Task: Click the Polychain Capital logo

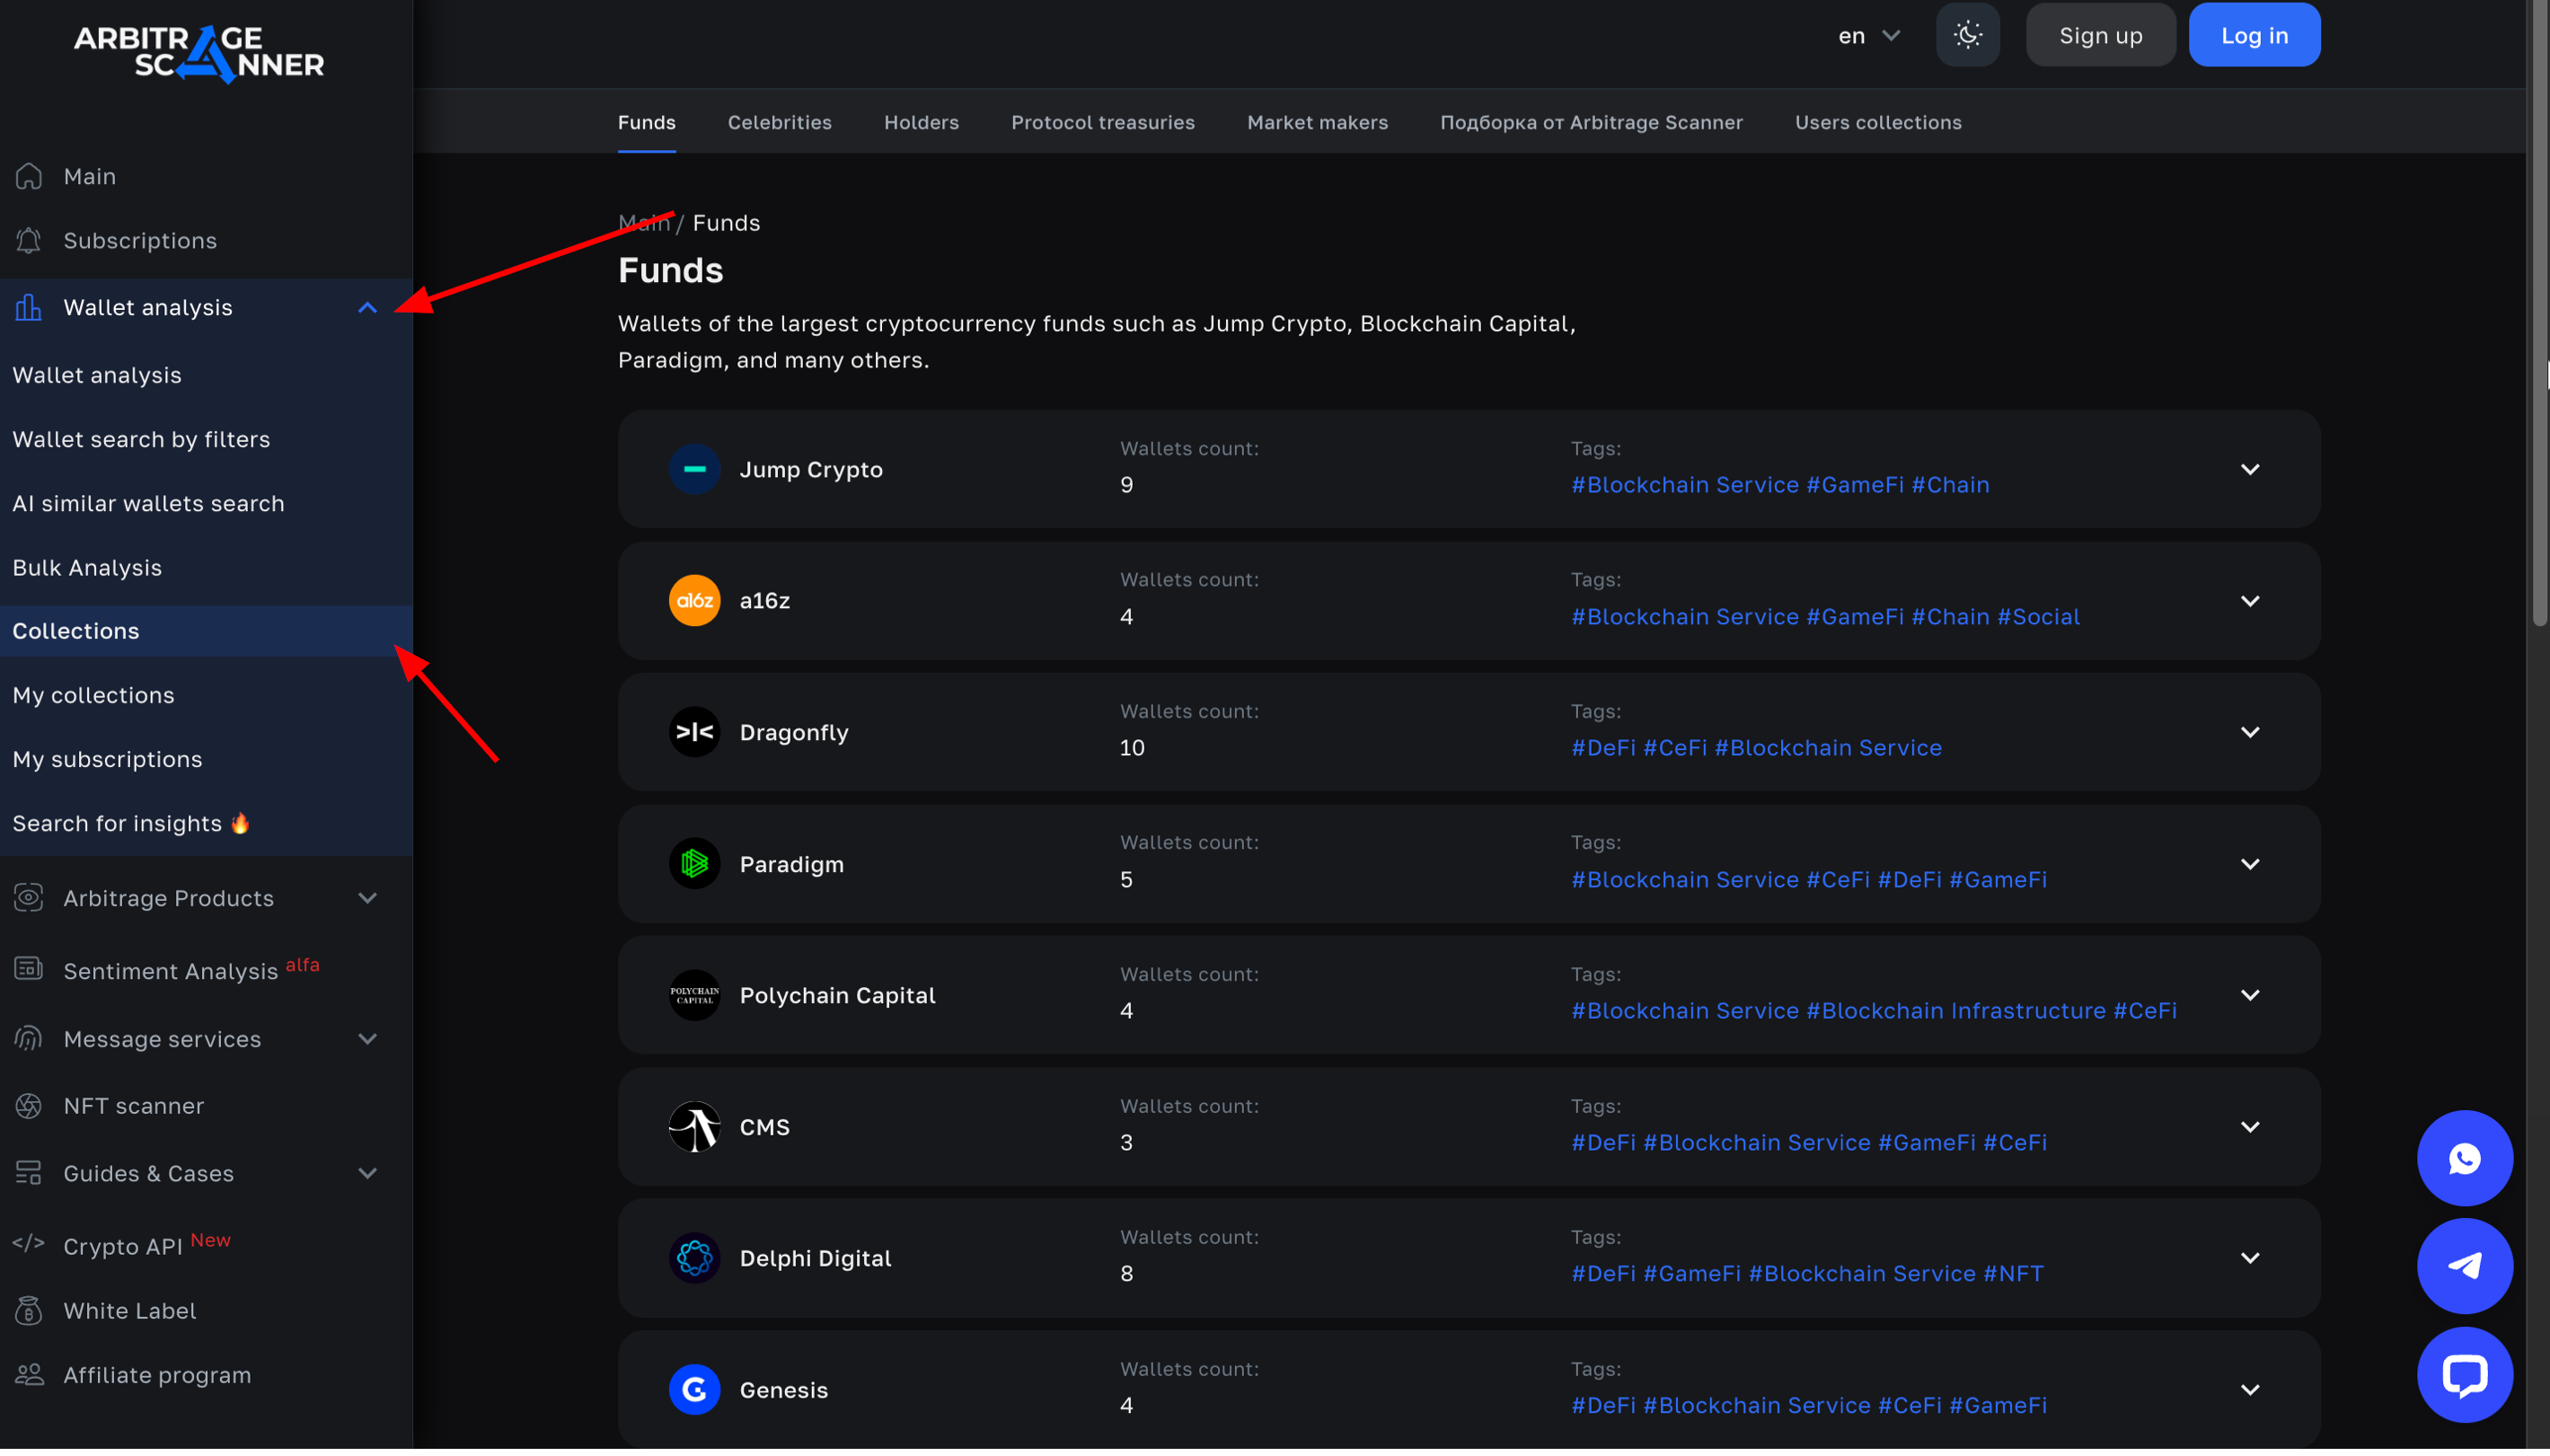Action: click(x=694, y=995)
